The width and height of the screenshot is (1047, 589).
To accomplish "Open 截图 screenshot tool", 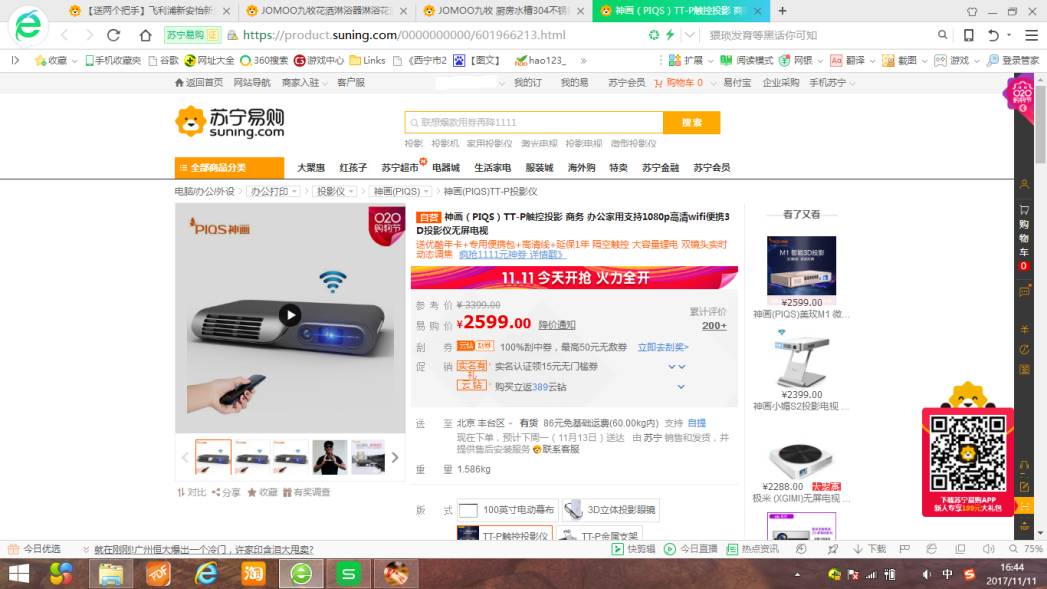I will tap(900, 60).
